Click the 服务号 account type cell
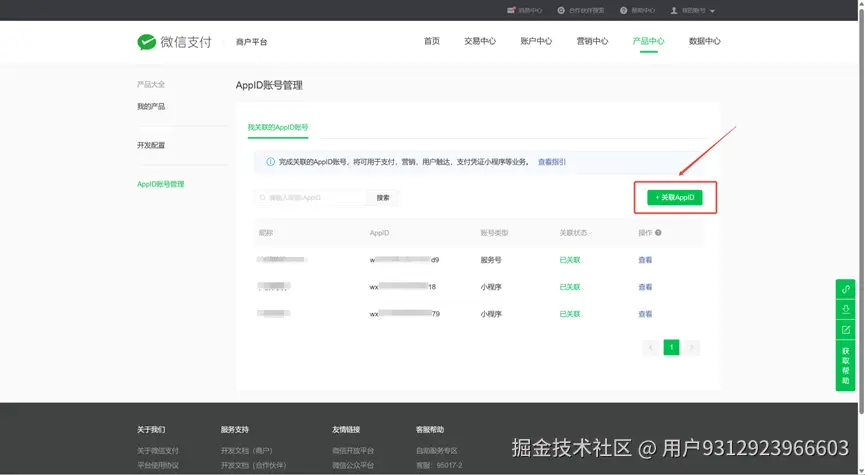 pyautogui.click(x=491, y=260)
